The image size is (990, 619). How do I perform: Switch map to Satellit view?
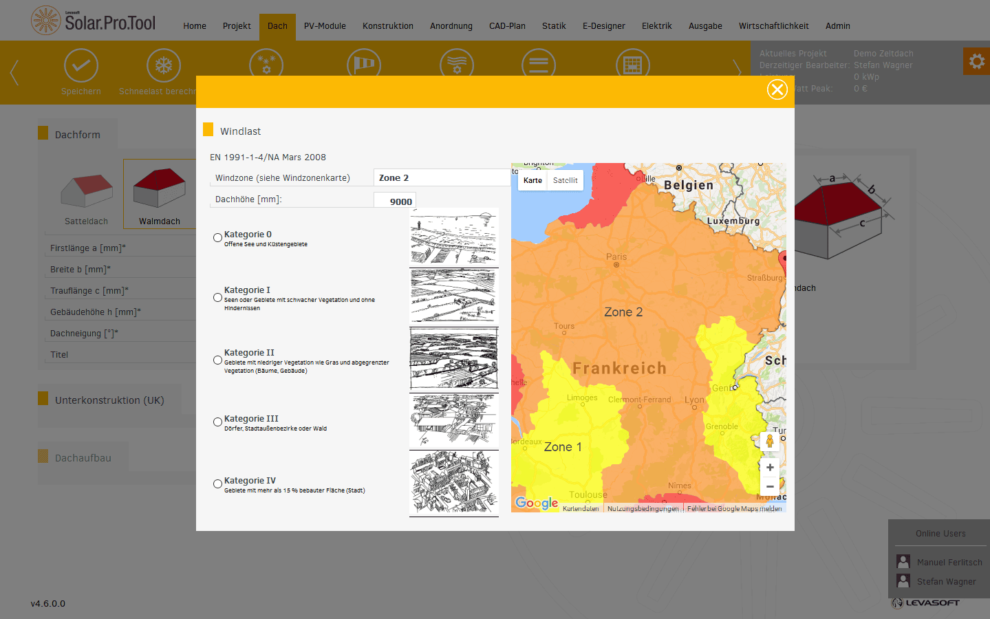(x=565, y=181)
